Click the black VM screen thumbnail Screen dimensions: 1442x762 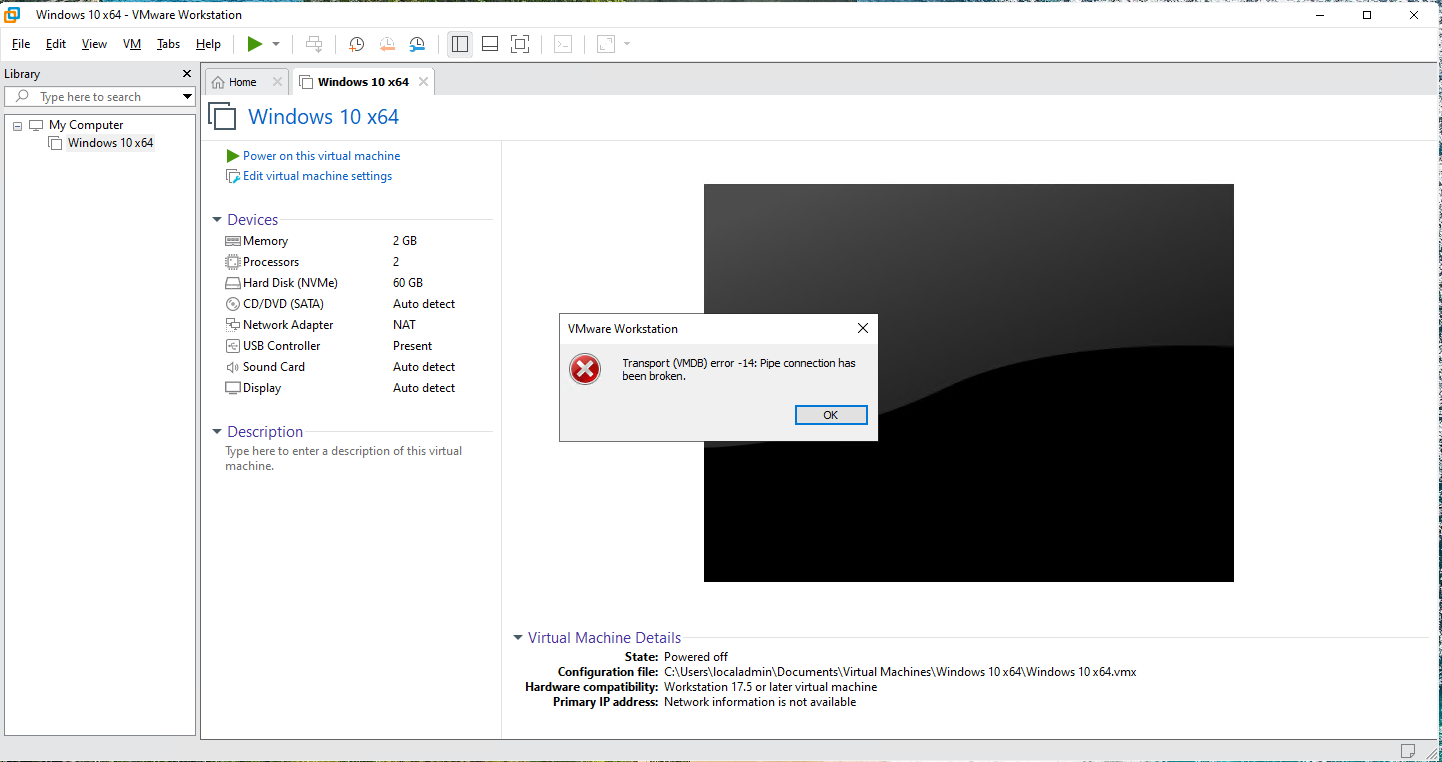[x=968, y=382]
